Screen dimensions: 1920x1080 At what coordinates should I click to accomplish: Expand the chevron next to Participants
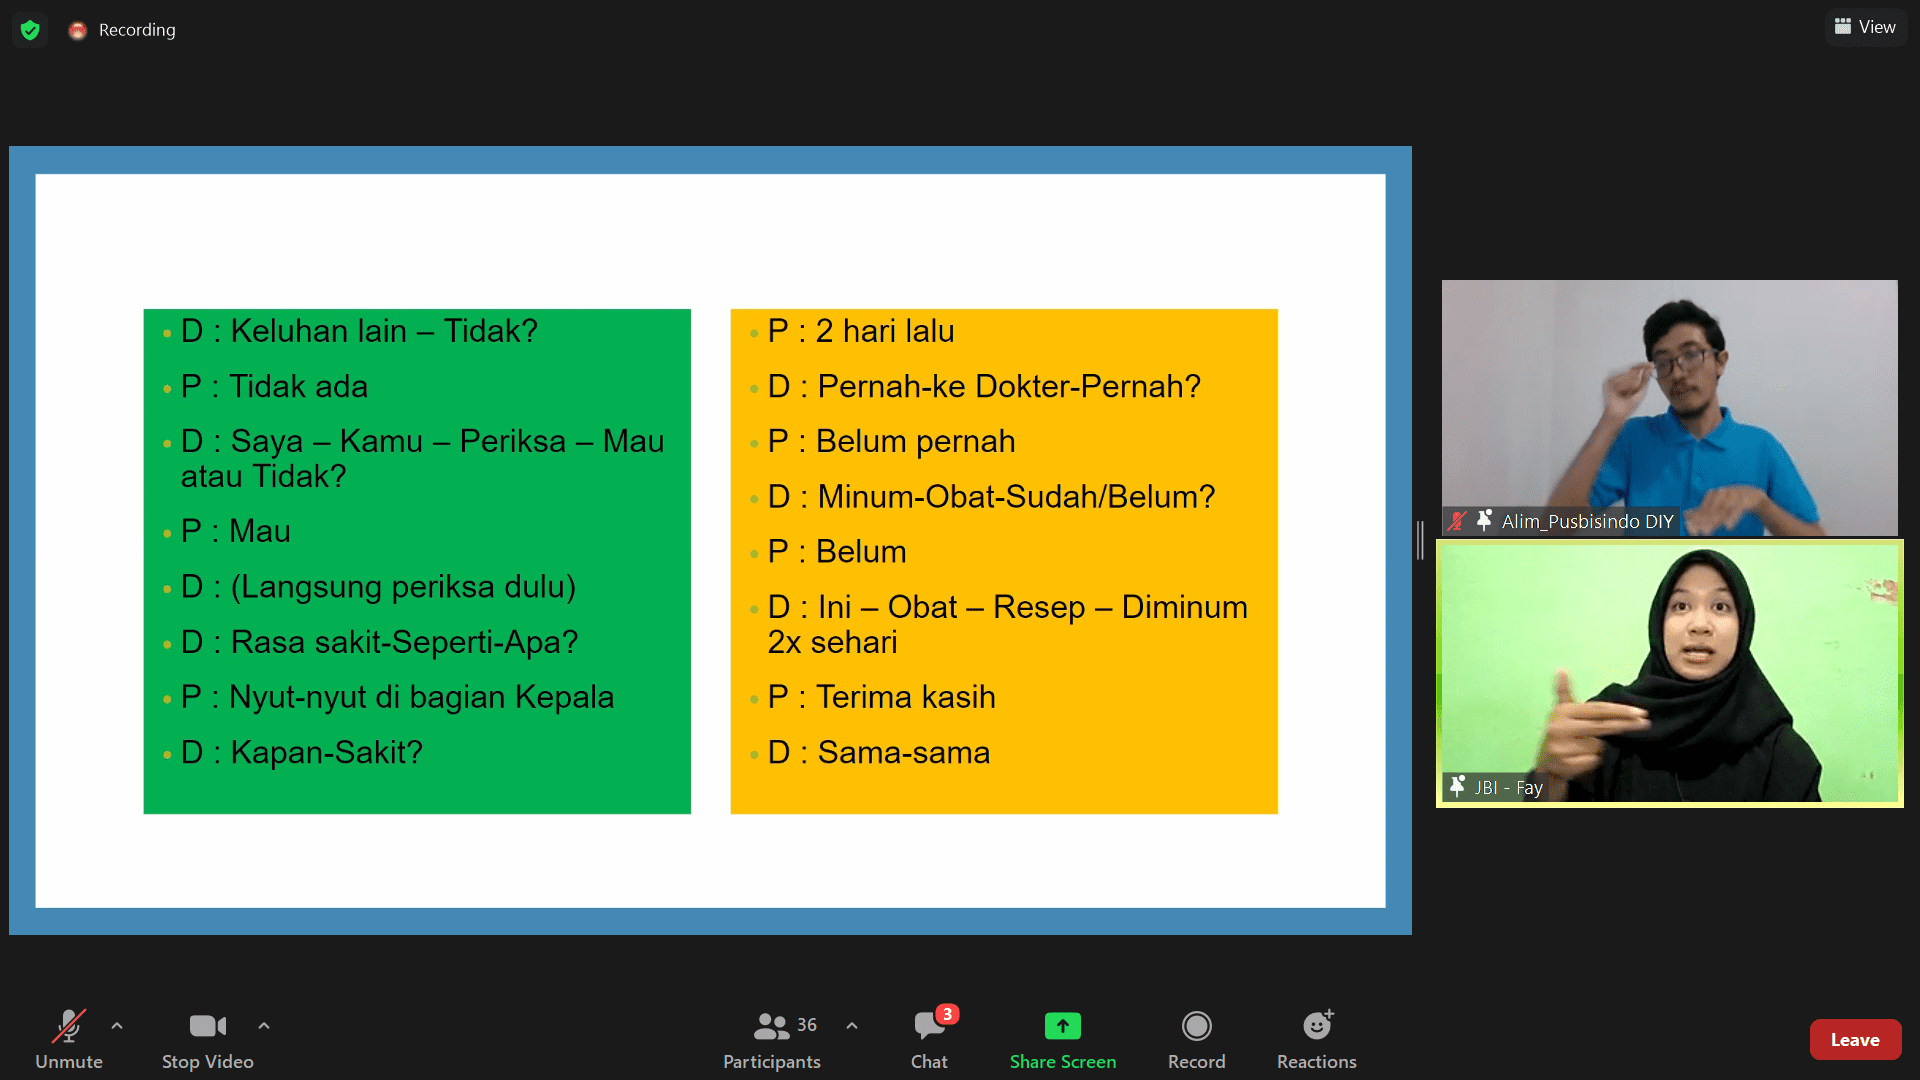[852, 1026]
